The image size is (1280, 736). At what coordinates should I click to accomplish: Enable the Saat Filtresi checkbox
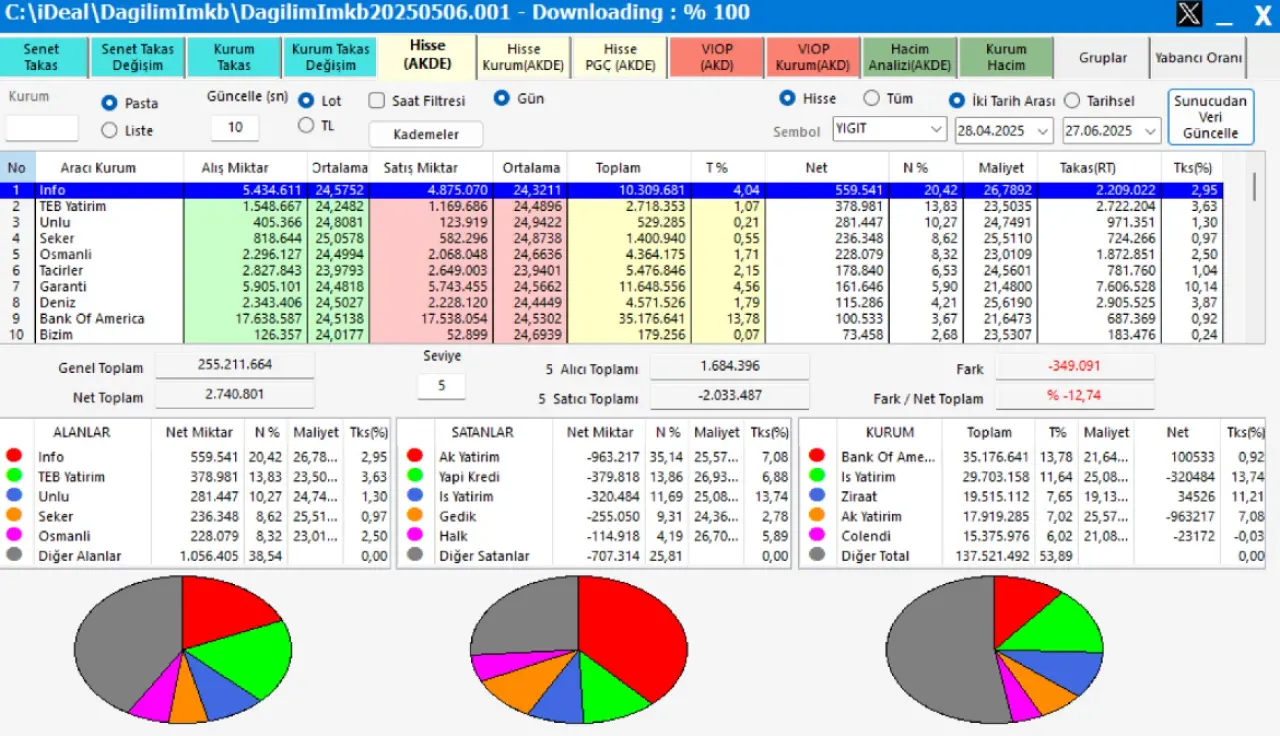click(x=377, y=101)
